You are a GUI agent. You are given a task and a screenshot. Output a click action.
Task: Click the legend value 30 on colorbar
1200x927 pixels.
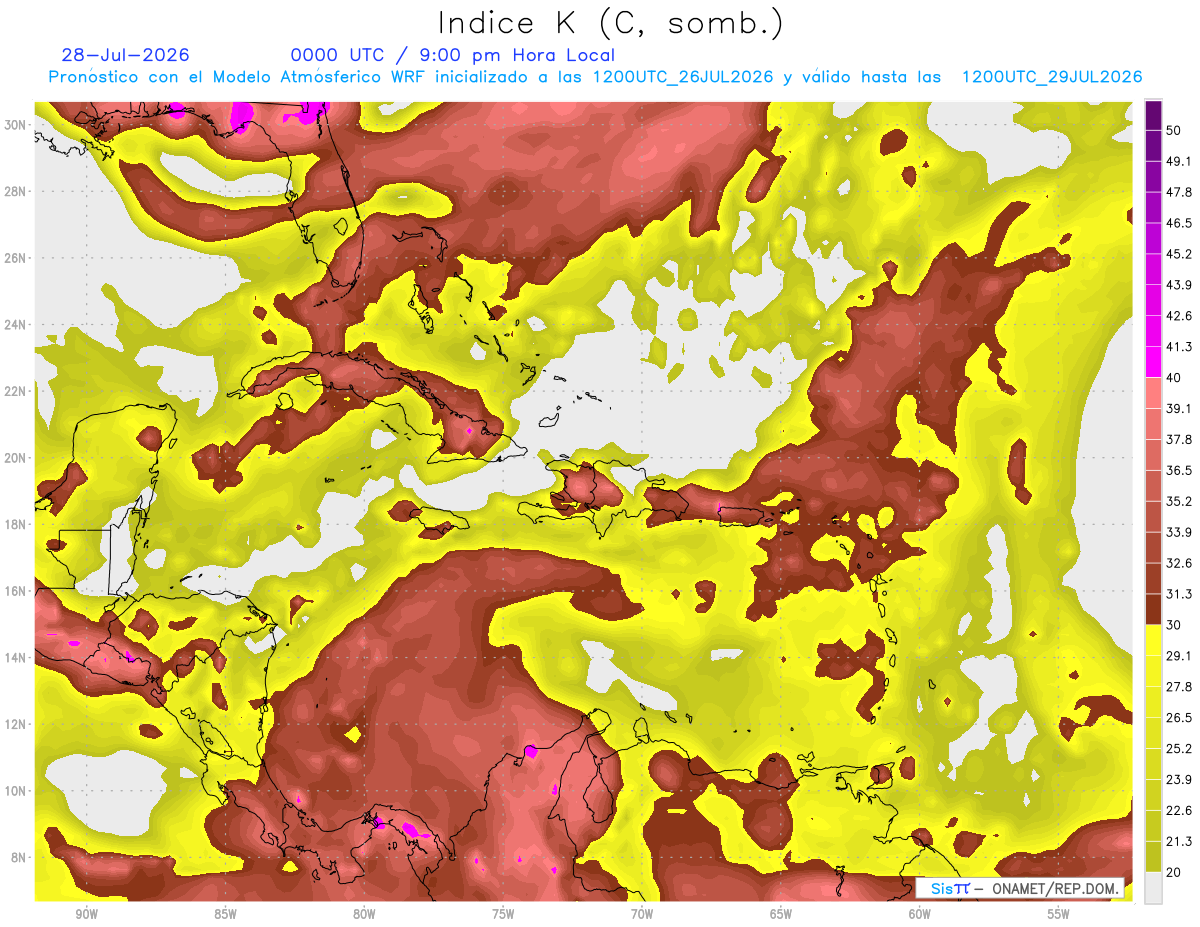tap(1175, 625)
